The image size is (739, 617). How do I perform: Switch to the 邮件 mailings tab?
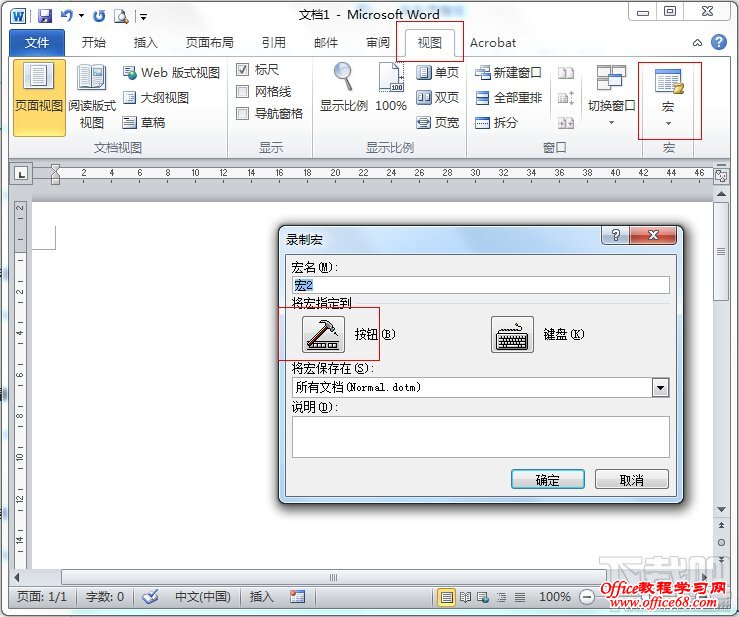[x=326, y=43]
